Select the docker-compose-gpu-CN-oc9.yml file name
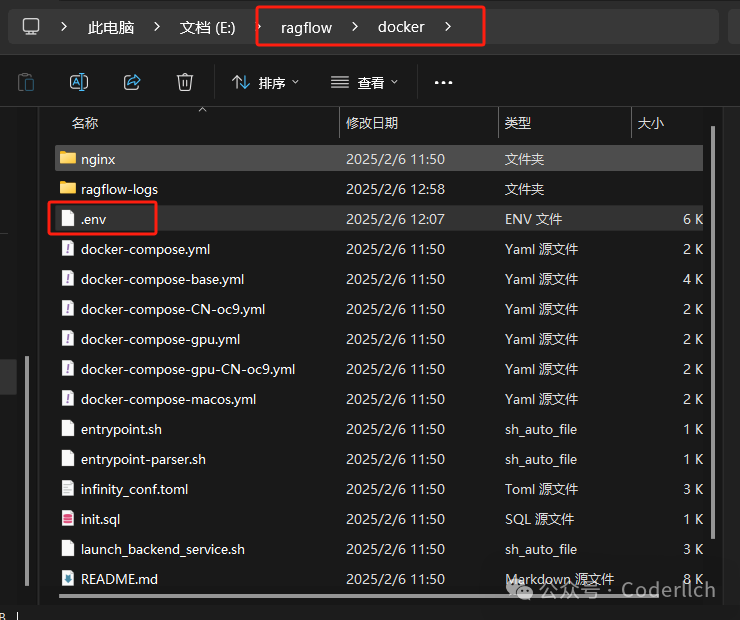Screen dimensions: 740x620 [x=188, y=369]
